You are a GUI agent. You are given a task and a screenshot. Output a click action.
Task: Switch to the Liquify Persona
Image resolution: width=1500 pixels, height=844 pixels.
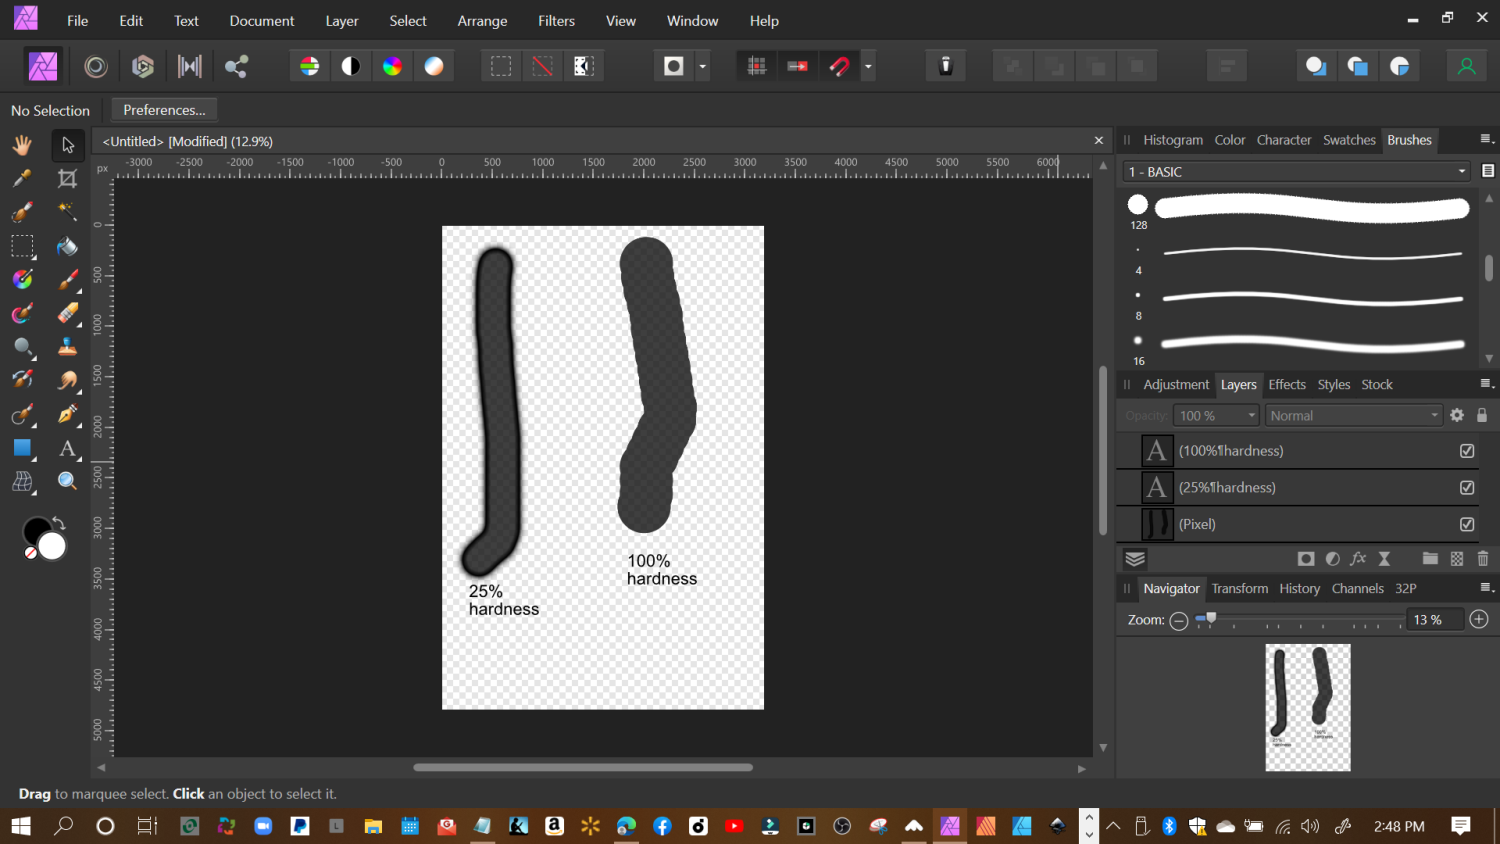96,66
